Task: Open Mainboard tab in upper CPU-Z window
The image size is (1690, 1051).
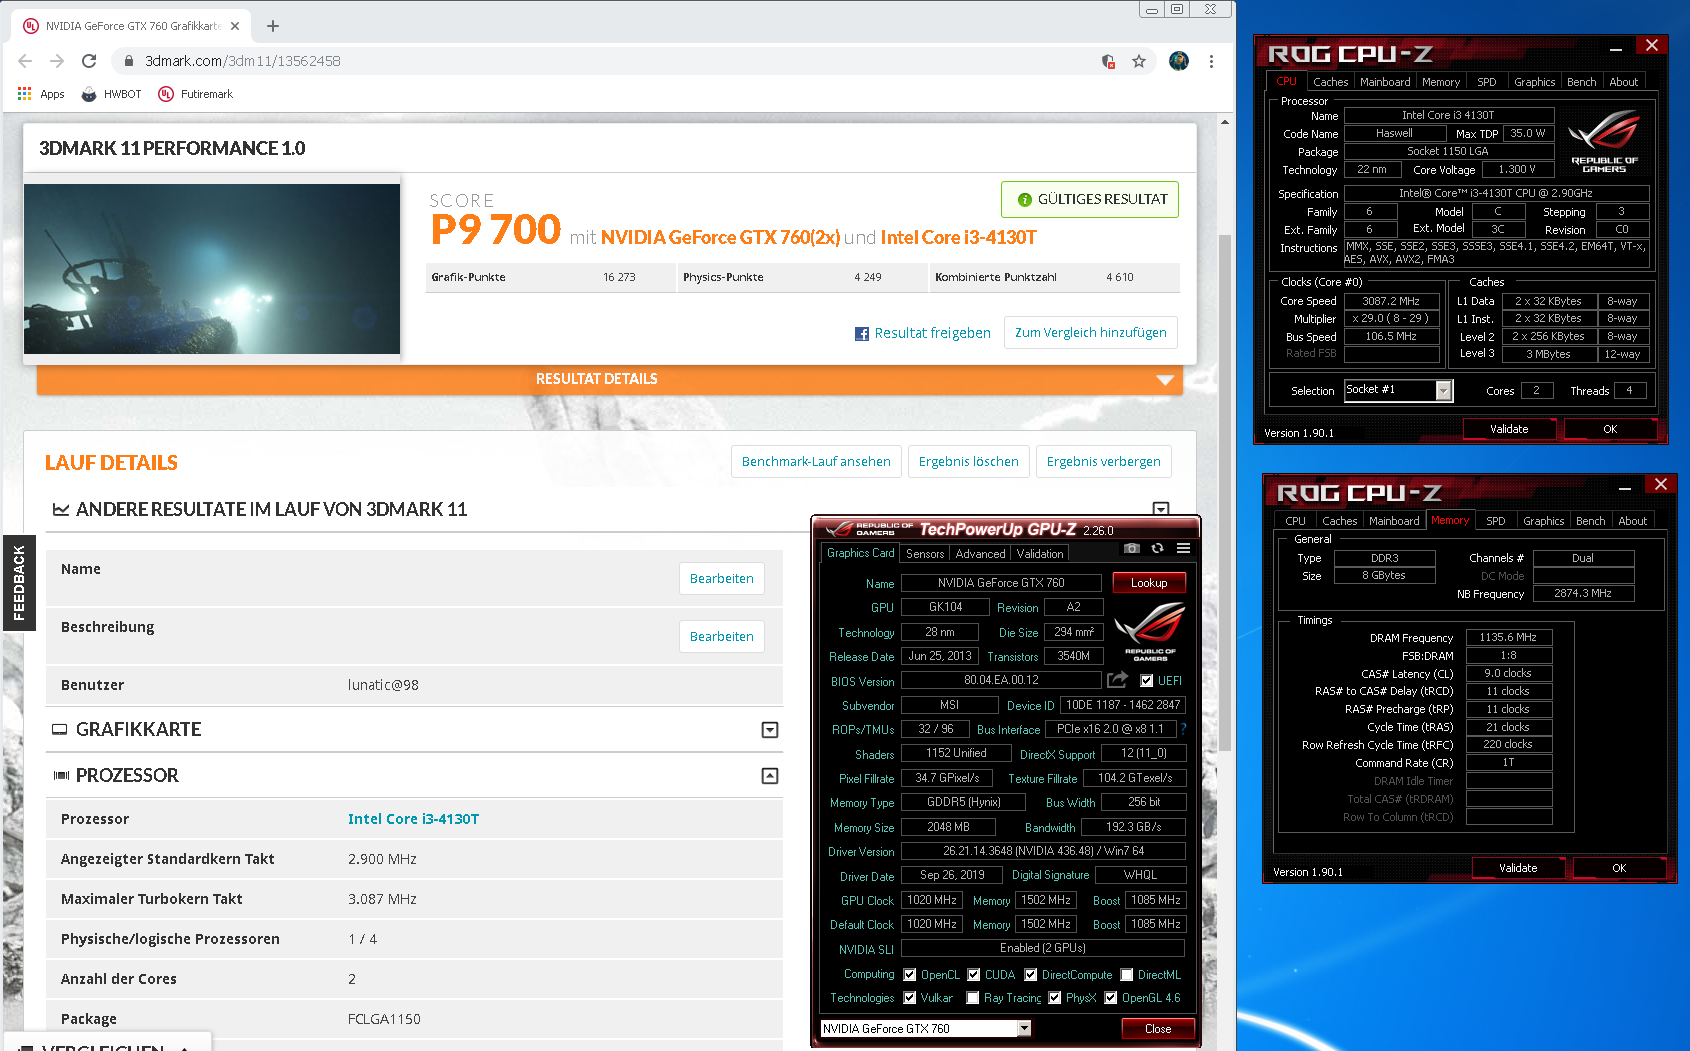Action: click(x=1385, y=82)
